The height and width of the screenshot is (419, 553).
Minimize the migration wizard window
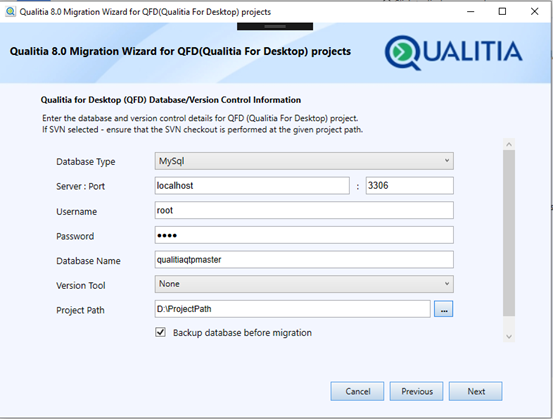470,12
